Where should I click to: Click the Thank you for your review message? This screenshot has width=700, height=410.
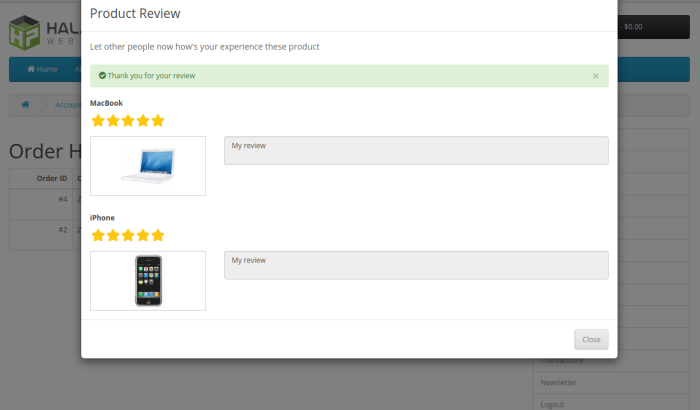pos(151,75)
